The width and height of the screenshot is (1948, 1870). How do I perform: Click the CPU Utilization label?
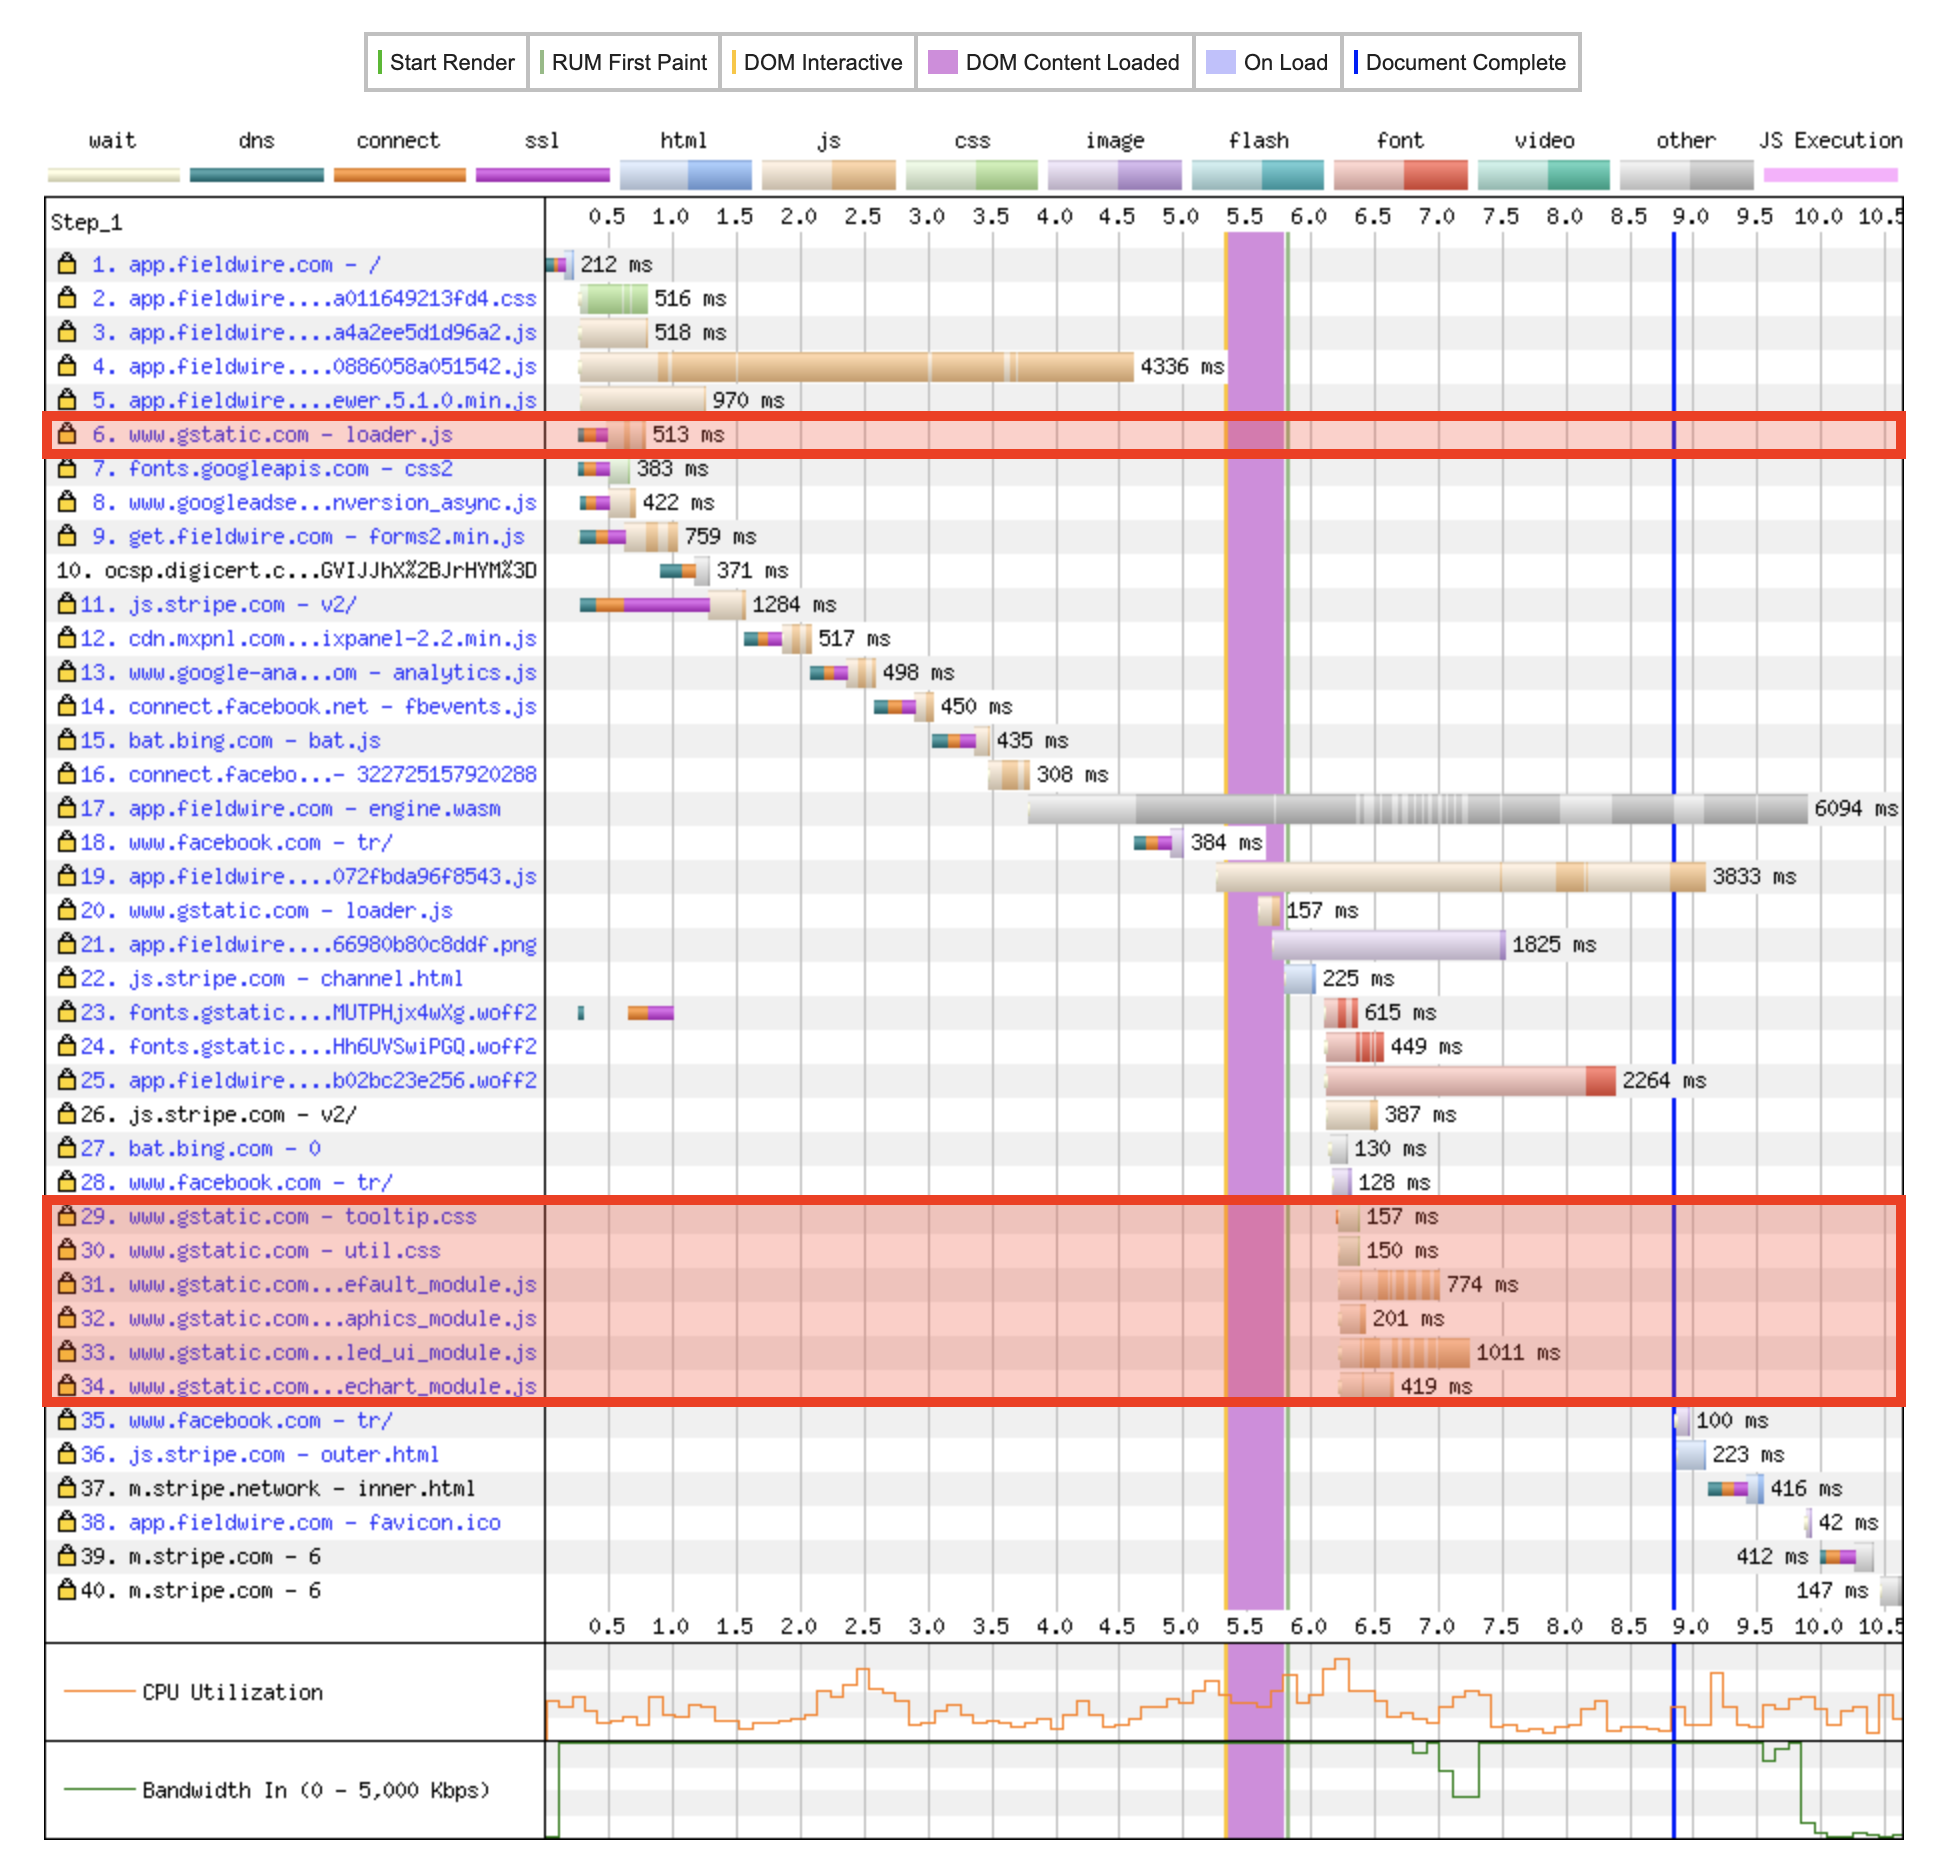click(232, 1692)
